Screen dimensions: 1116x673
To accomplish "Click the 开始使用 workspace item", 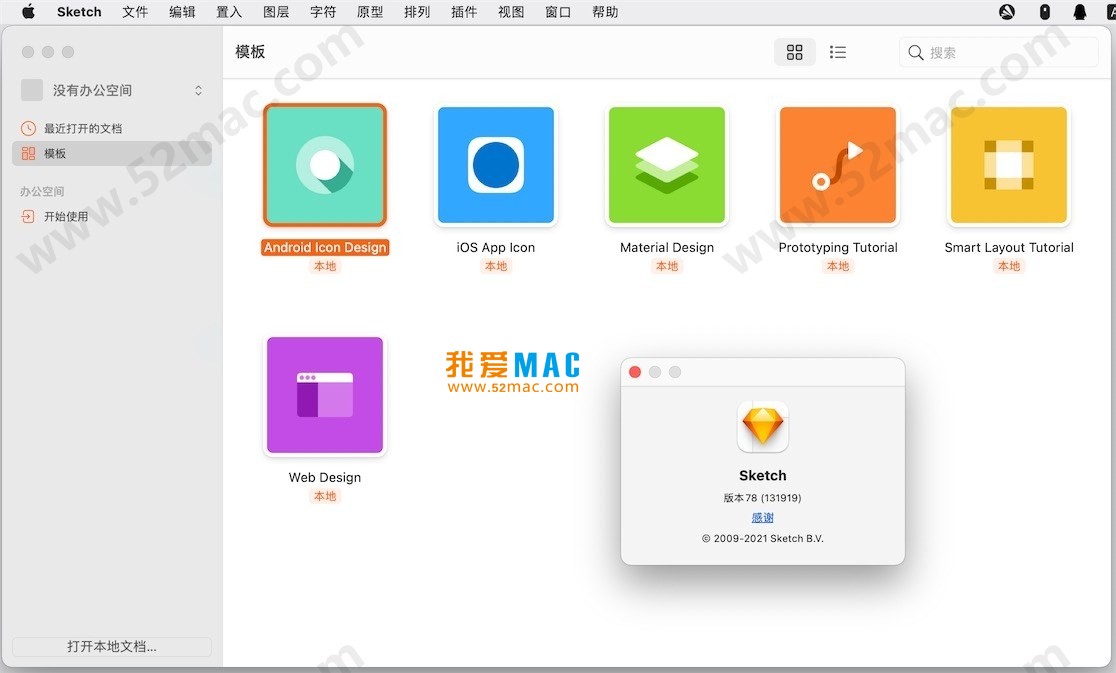I will click(75, 216).
